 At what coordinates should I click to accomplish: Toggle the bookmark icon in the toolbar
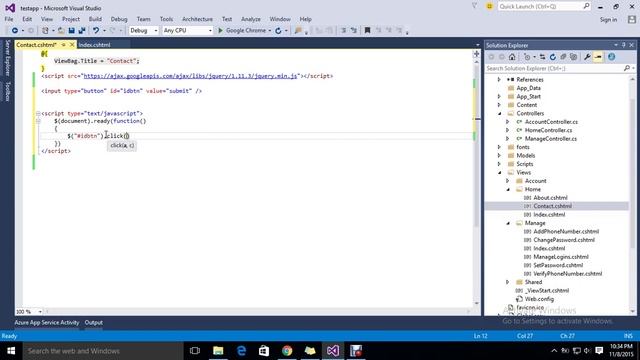click(367, 31)
